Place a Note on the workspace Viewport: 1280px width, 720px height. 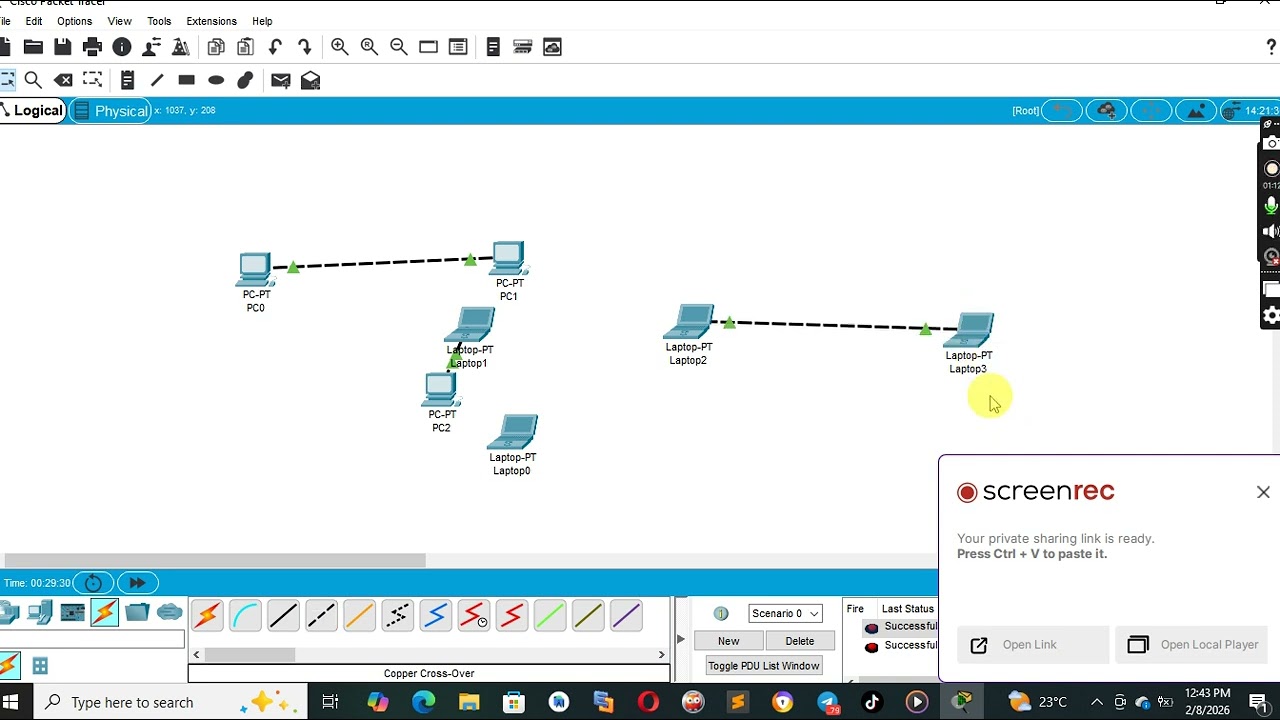click(x=127, y=80)
